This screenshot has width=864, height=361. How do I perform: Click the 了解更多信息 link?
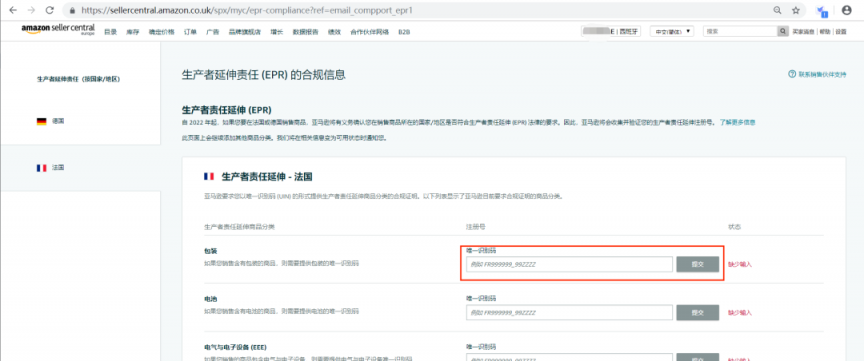[x=737, y=122]
